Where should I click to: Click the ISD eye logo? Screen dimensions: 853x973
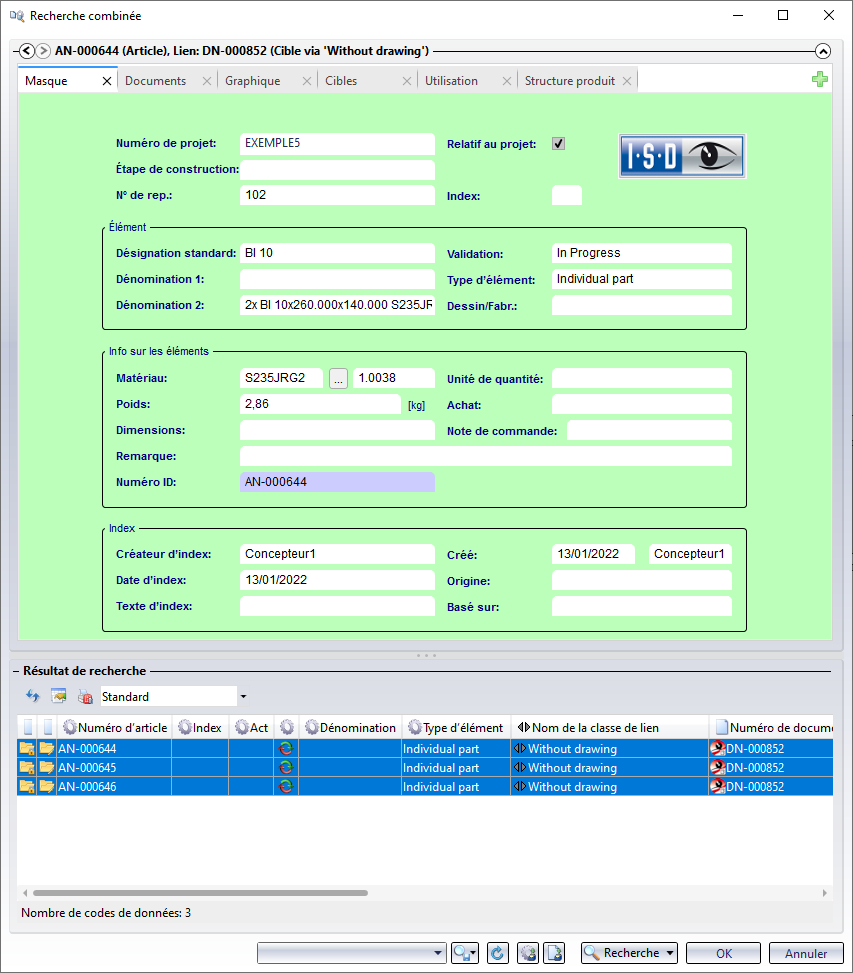point(682,156)
